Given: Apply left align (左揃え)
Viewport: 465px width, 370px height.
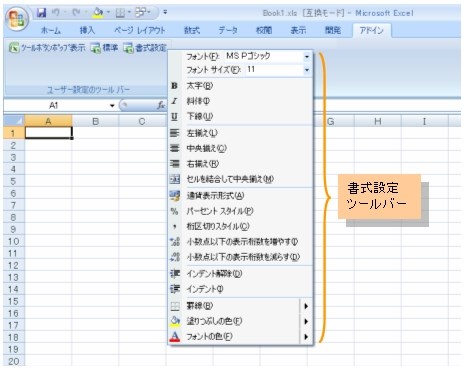Looking at the screenshot, I should click(x=175, y=133).
